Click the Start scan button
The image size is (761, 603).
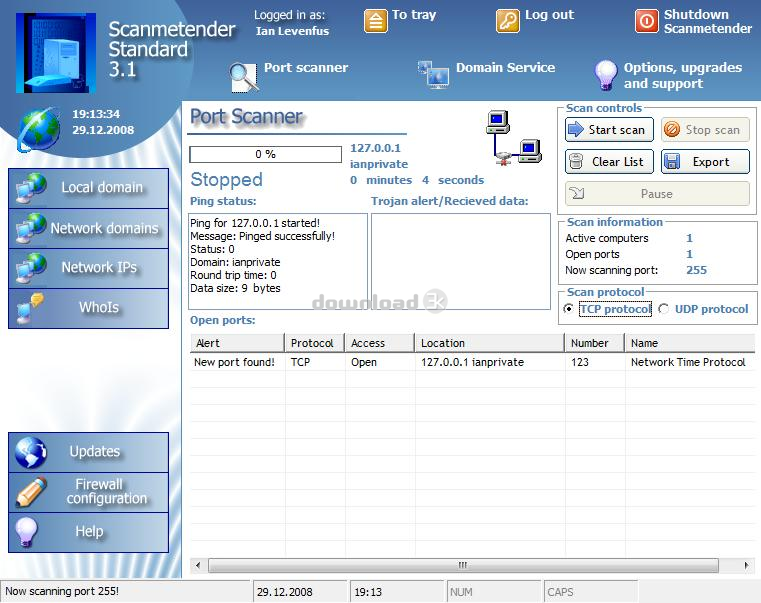coord(609,130)
